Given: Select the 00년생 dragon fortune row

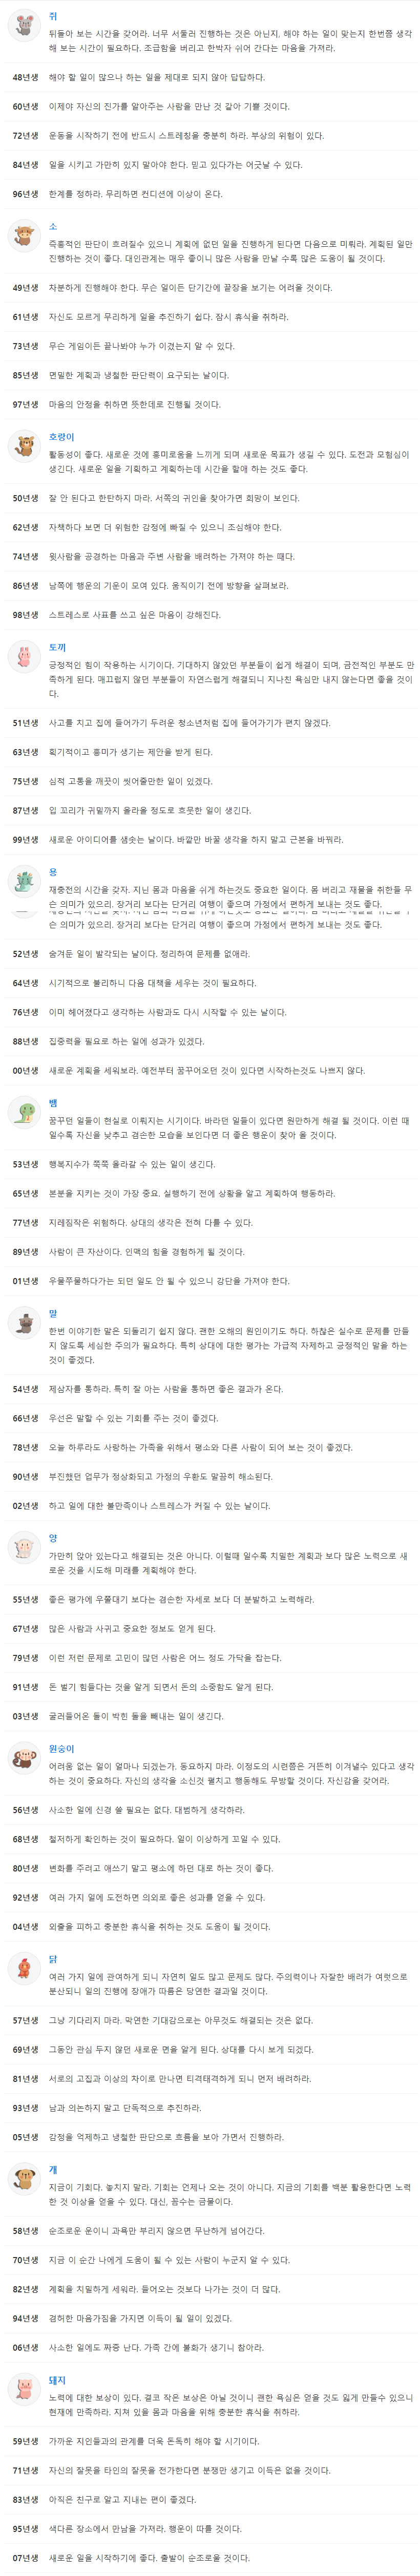Looking at the screenshot, I should point(210,1071).
